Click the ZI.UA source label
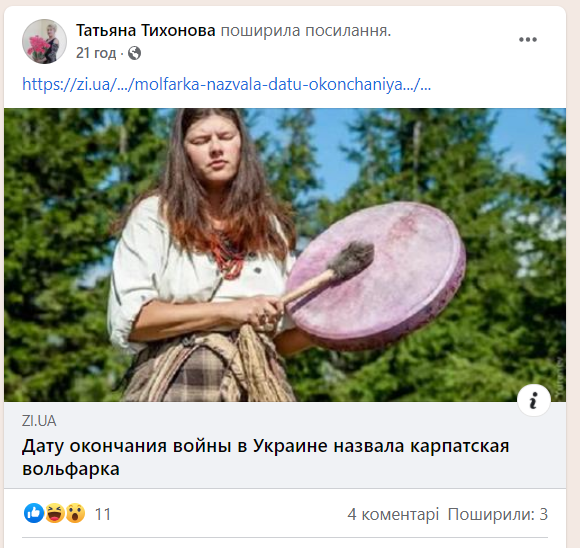This screenshot has width=580, height=548. click(39, 421)
